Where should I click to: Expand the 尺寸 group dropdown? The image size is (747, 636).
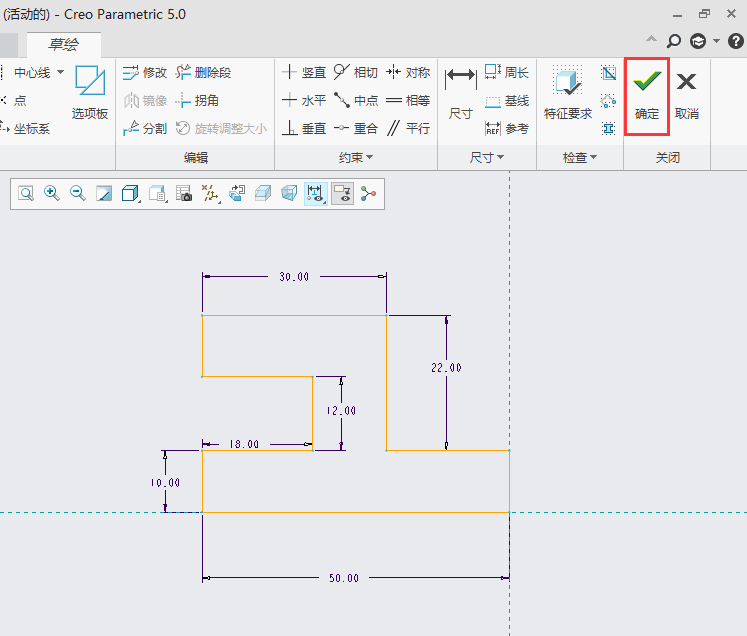(x=487, y=158)
